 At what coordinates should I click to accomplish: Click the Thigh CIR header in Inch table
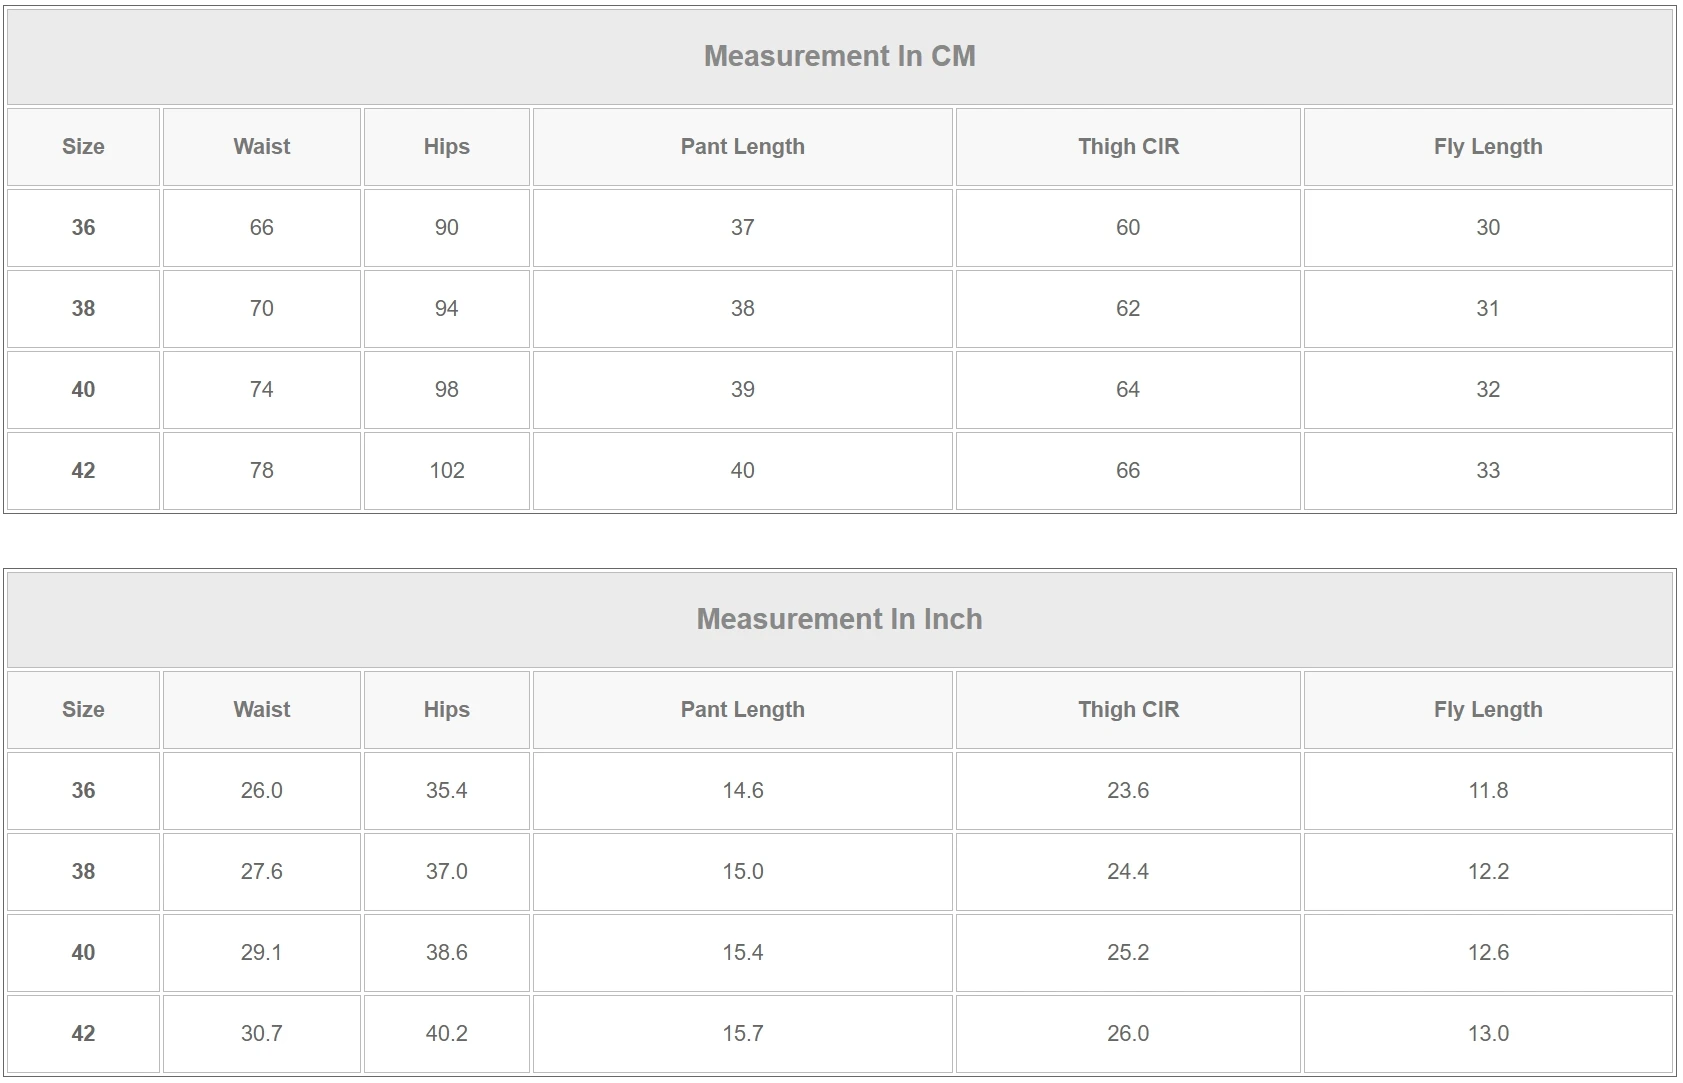1128,710
